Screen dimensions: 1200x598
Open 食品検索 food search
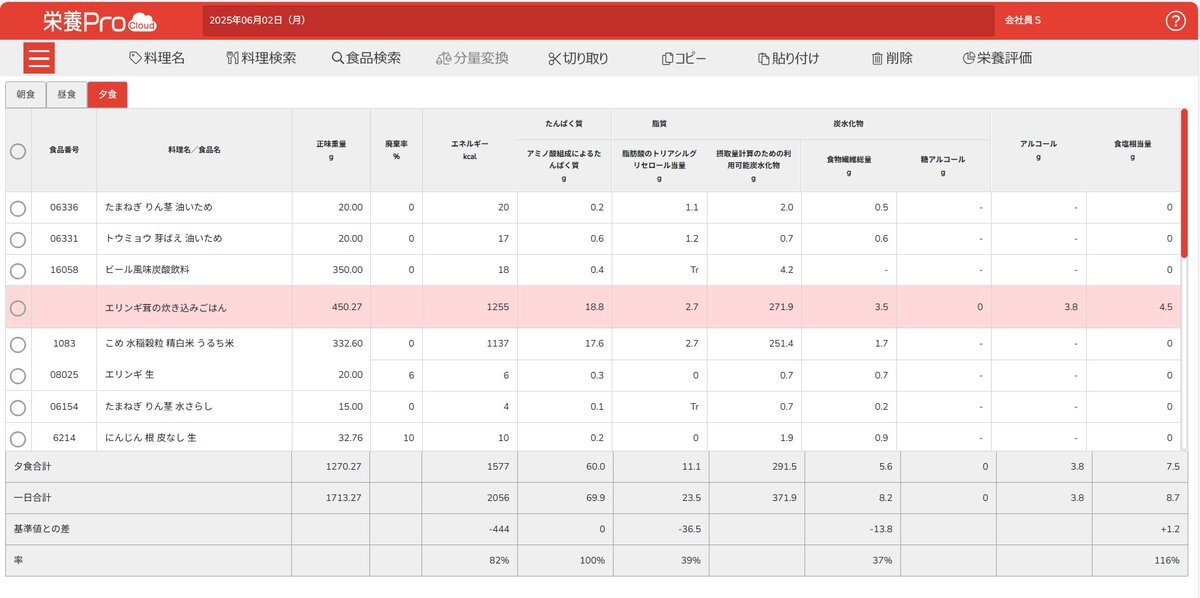pos(366,58)
